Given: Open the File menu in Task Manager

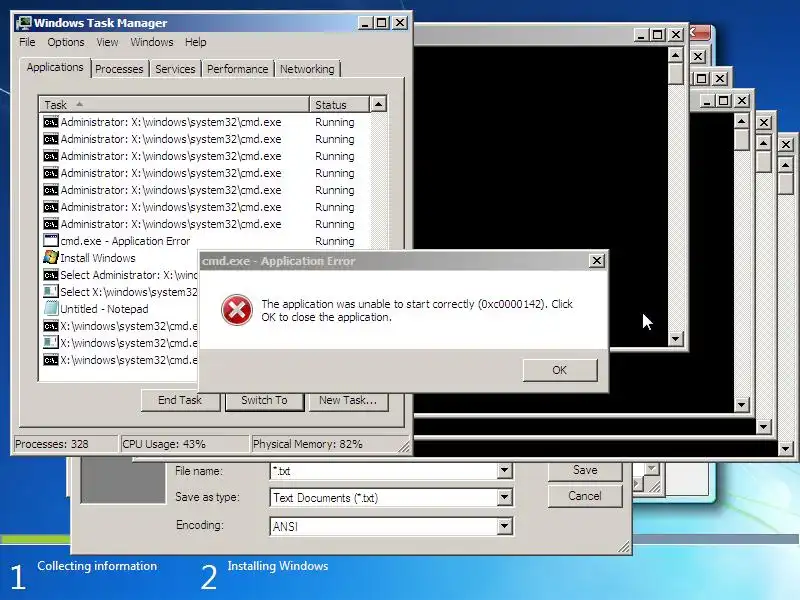Looking at the screenshot, I should (x=27, y=42).
